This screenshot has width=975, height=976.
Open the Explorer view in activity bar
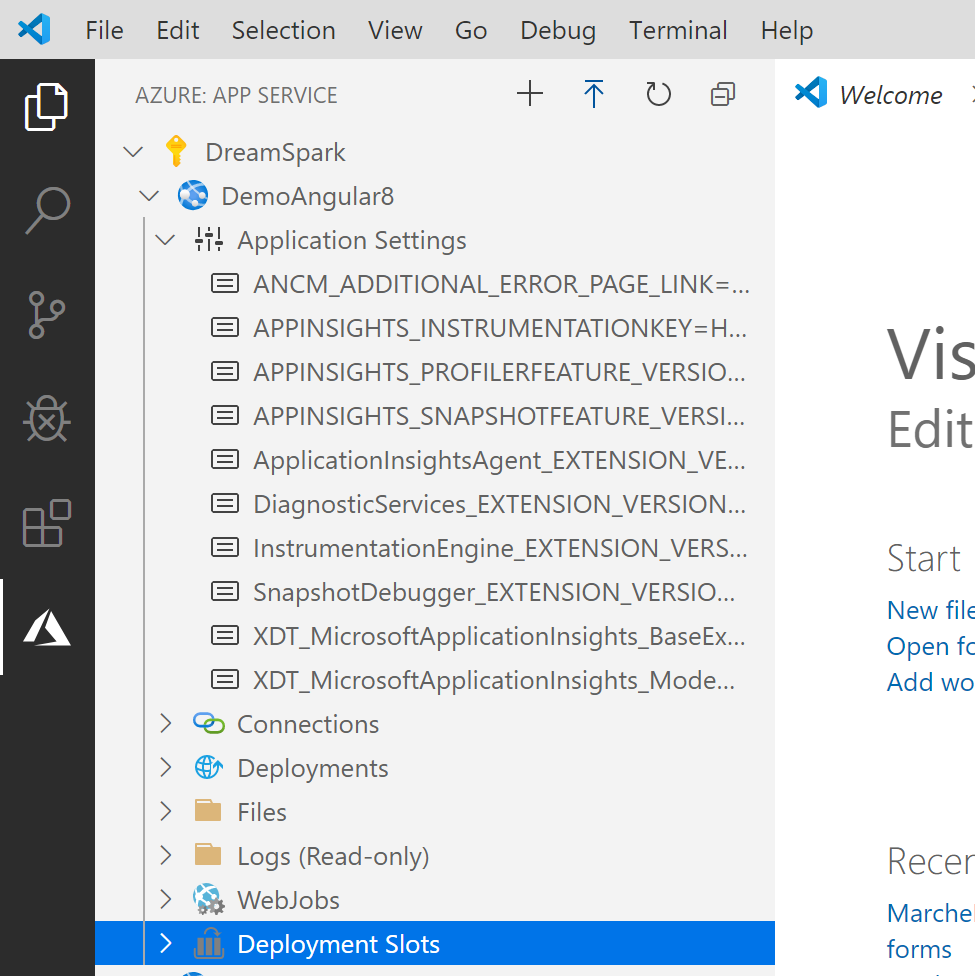(47, 106)
